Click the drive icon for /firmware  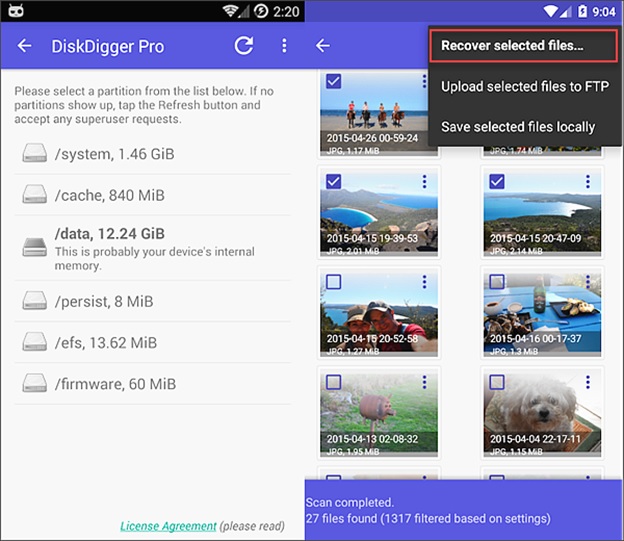tap(35, 383)
